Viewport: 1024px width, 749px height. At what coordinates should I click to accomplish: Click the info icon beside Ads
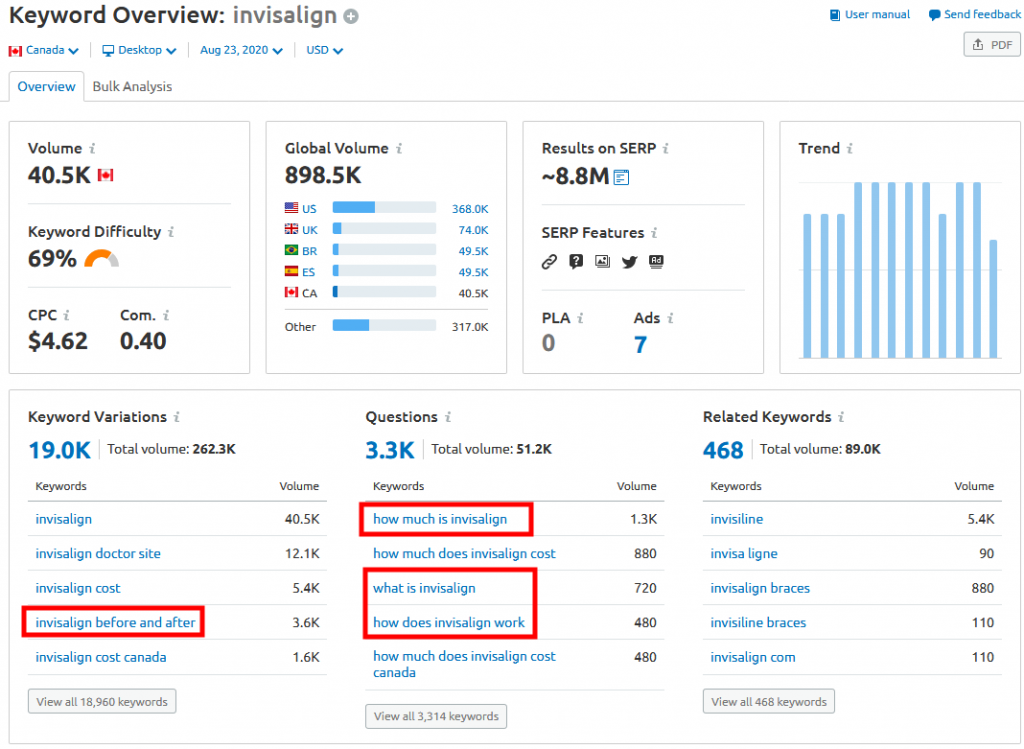tap(670, 319)
